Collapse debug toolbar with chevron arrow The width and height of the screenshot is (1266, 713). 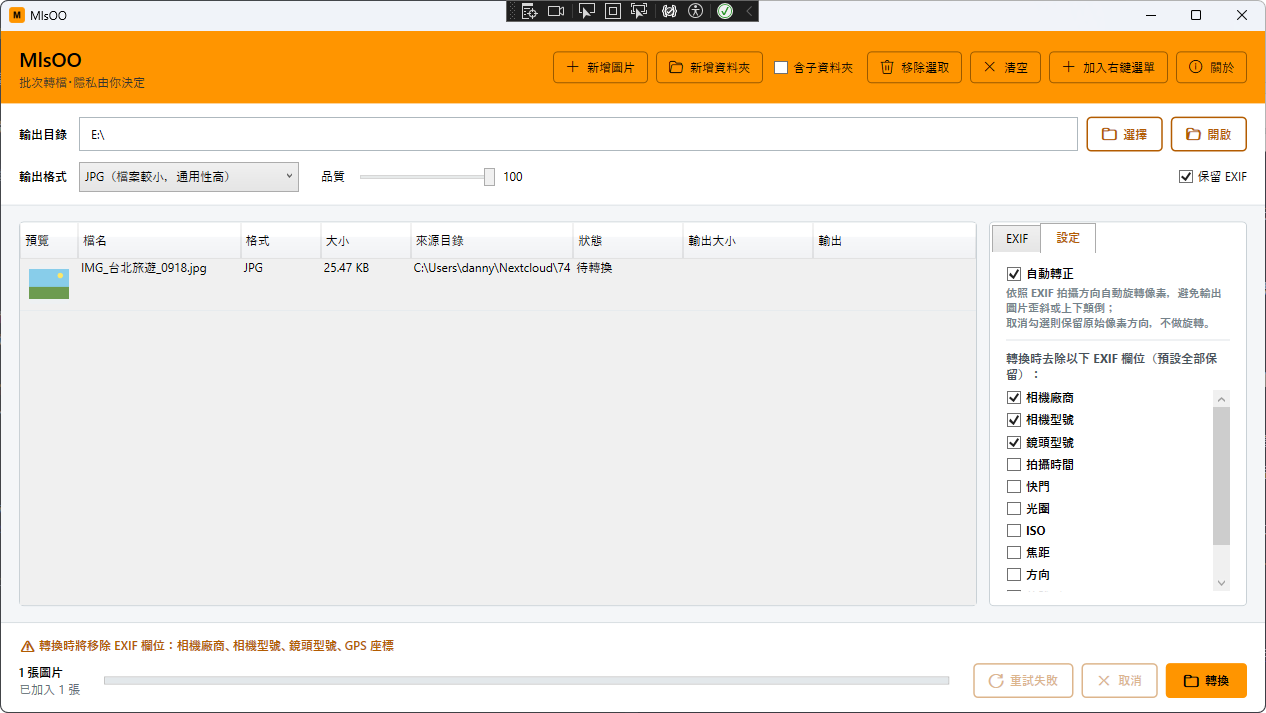point(749,11)
